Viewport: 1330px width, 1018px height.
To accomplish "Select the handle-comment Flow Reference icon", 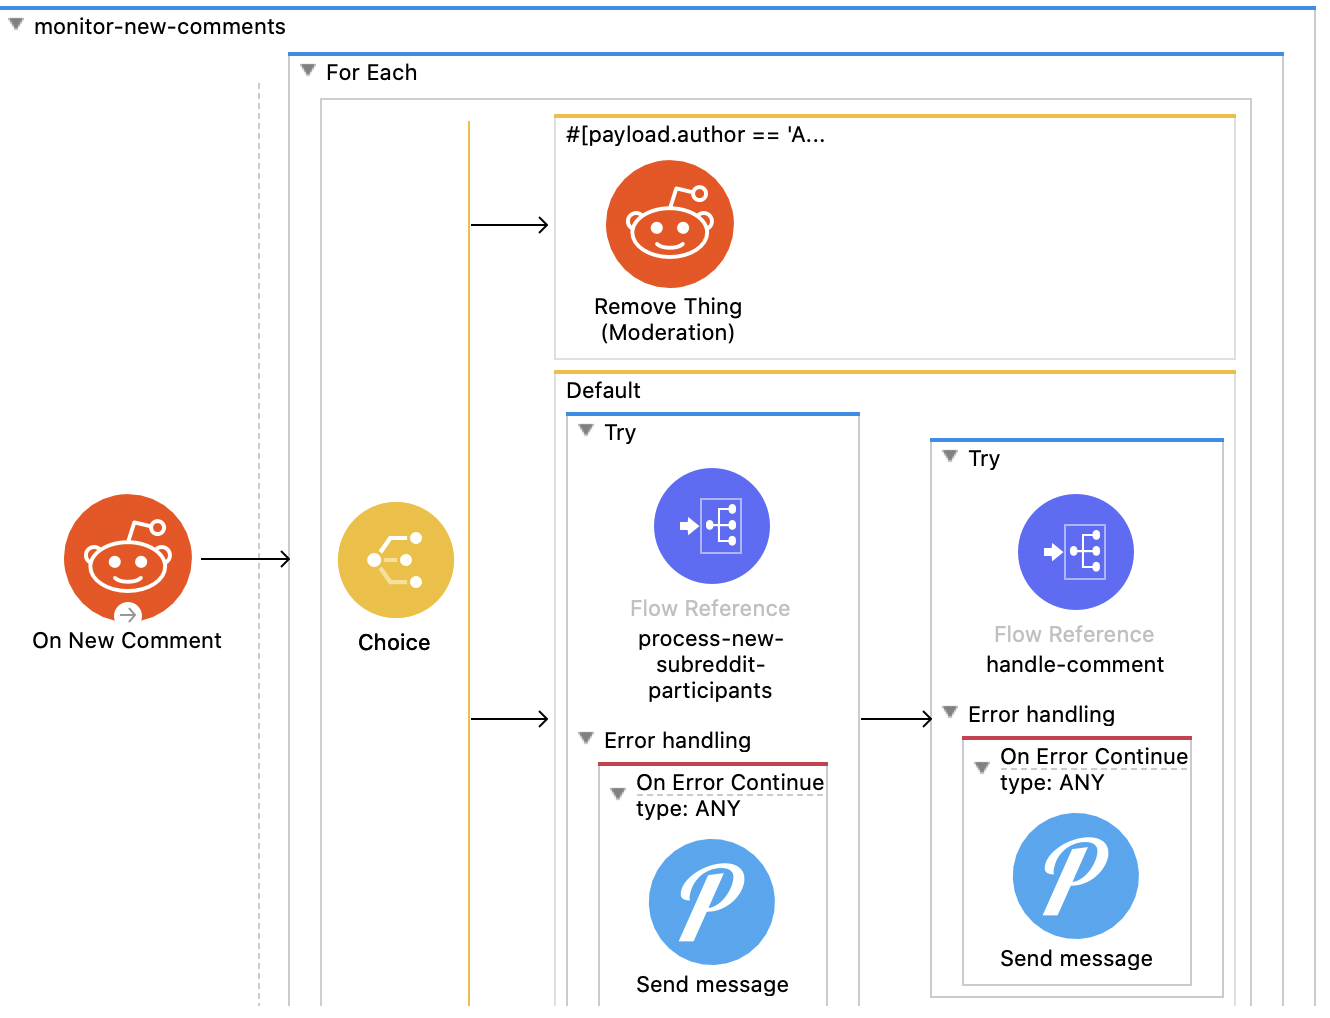I will tap(1076, 552).
